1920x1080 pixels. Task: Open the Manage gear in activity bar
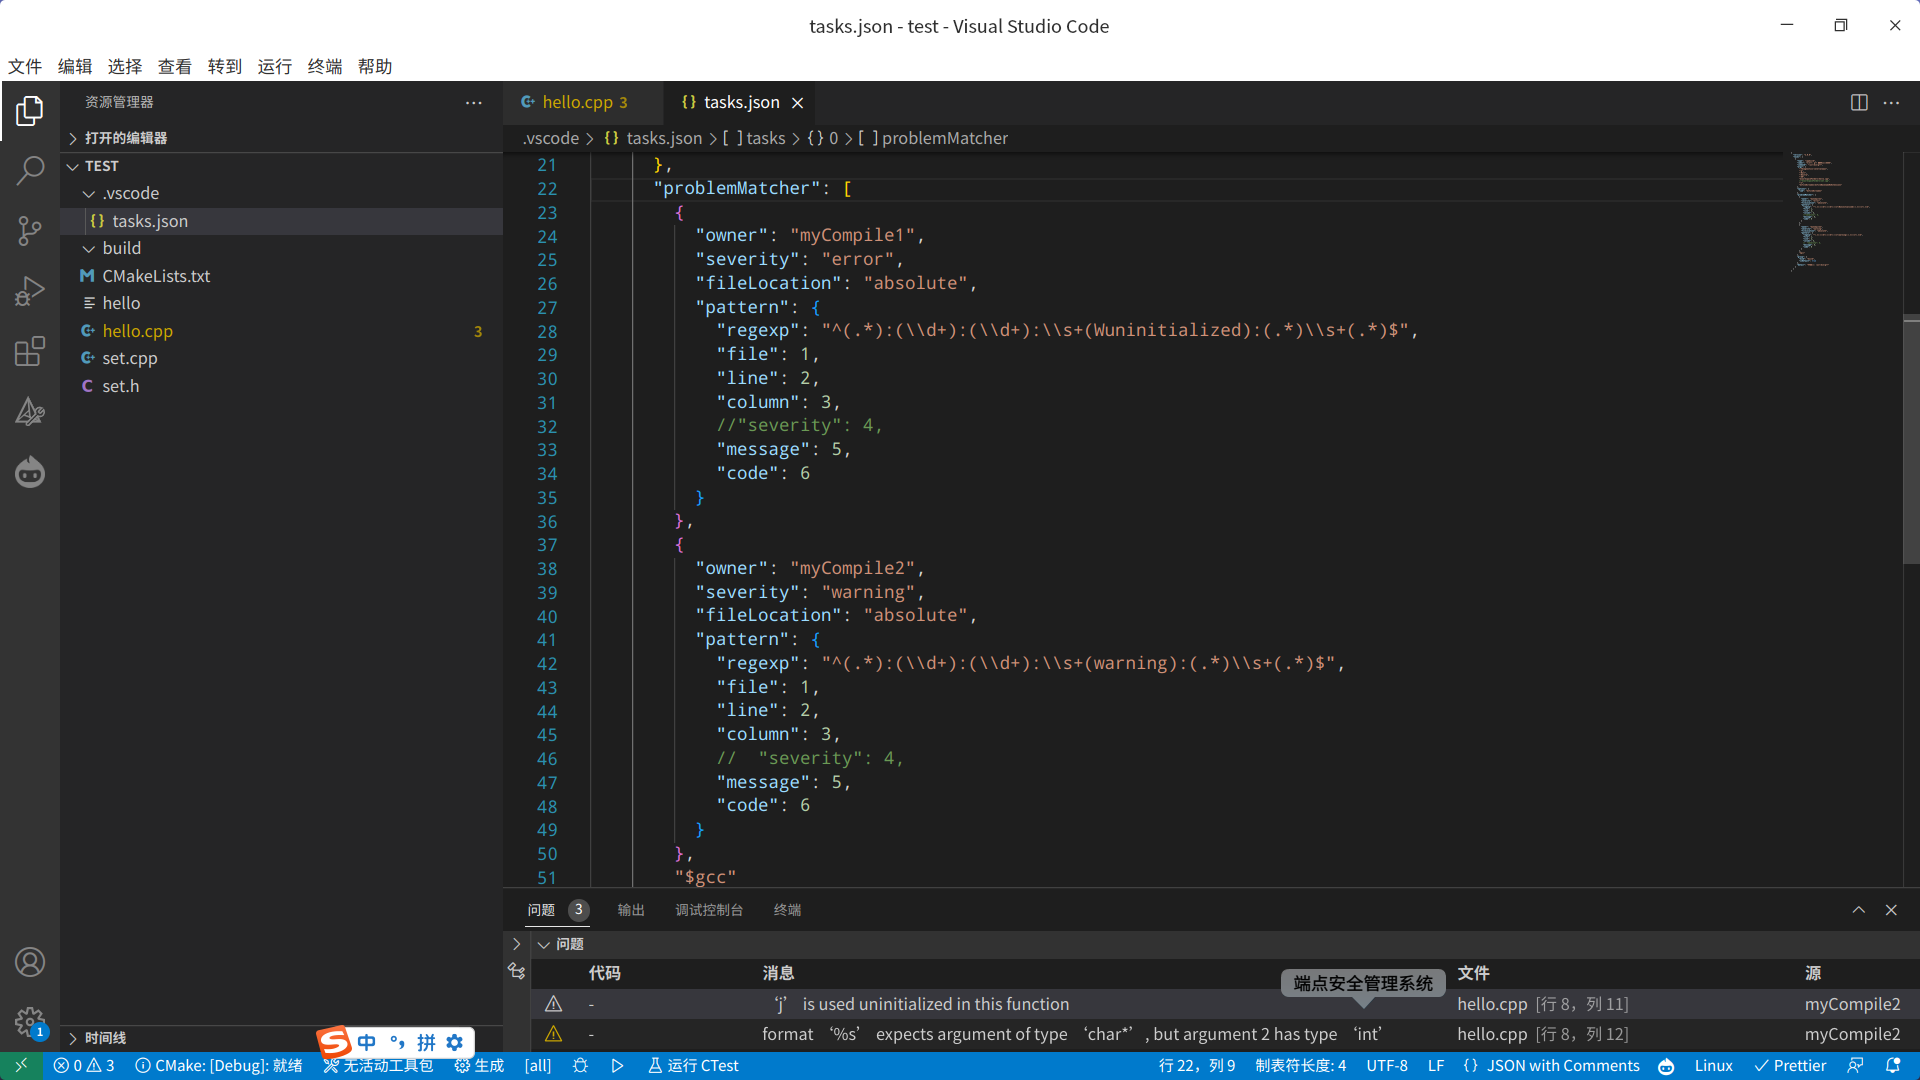pos(30,1021)
